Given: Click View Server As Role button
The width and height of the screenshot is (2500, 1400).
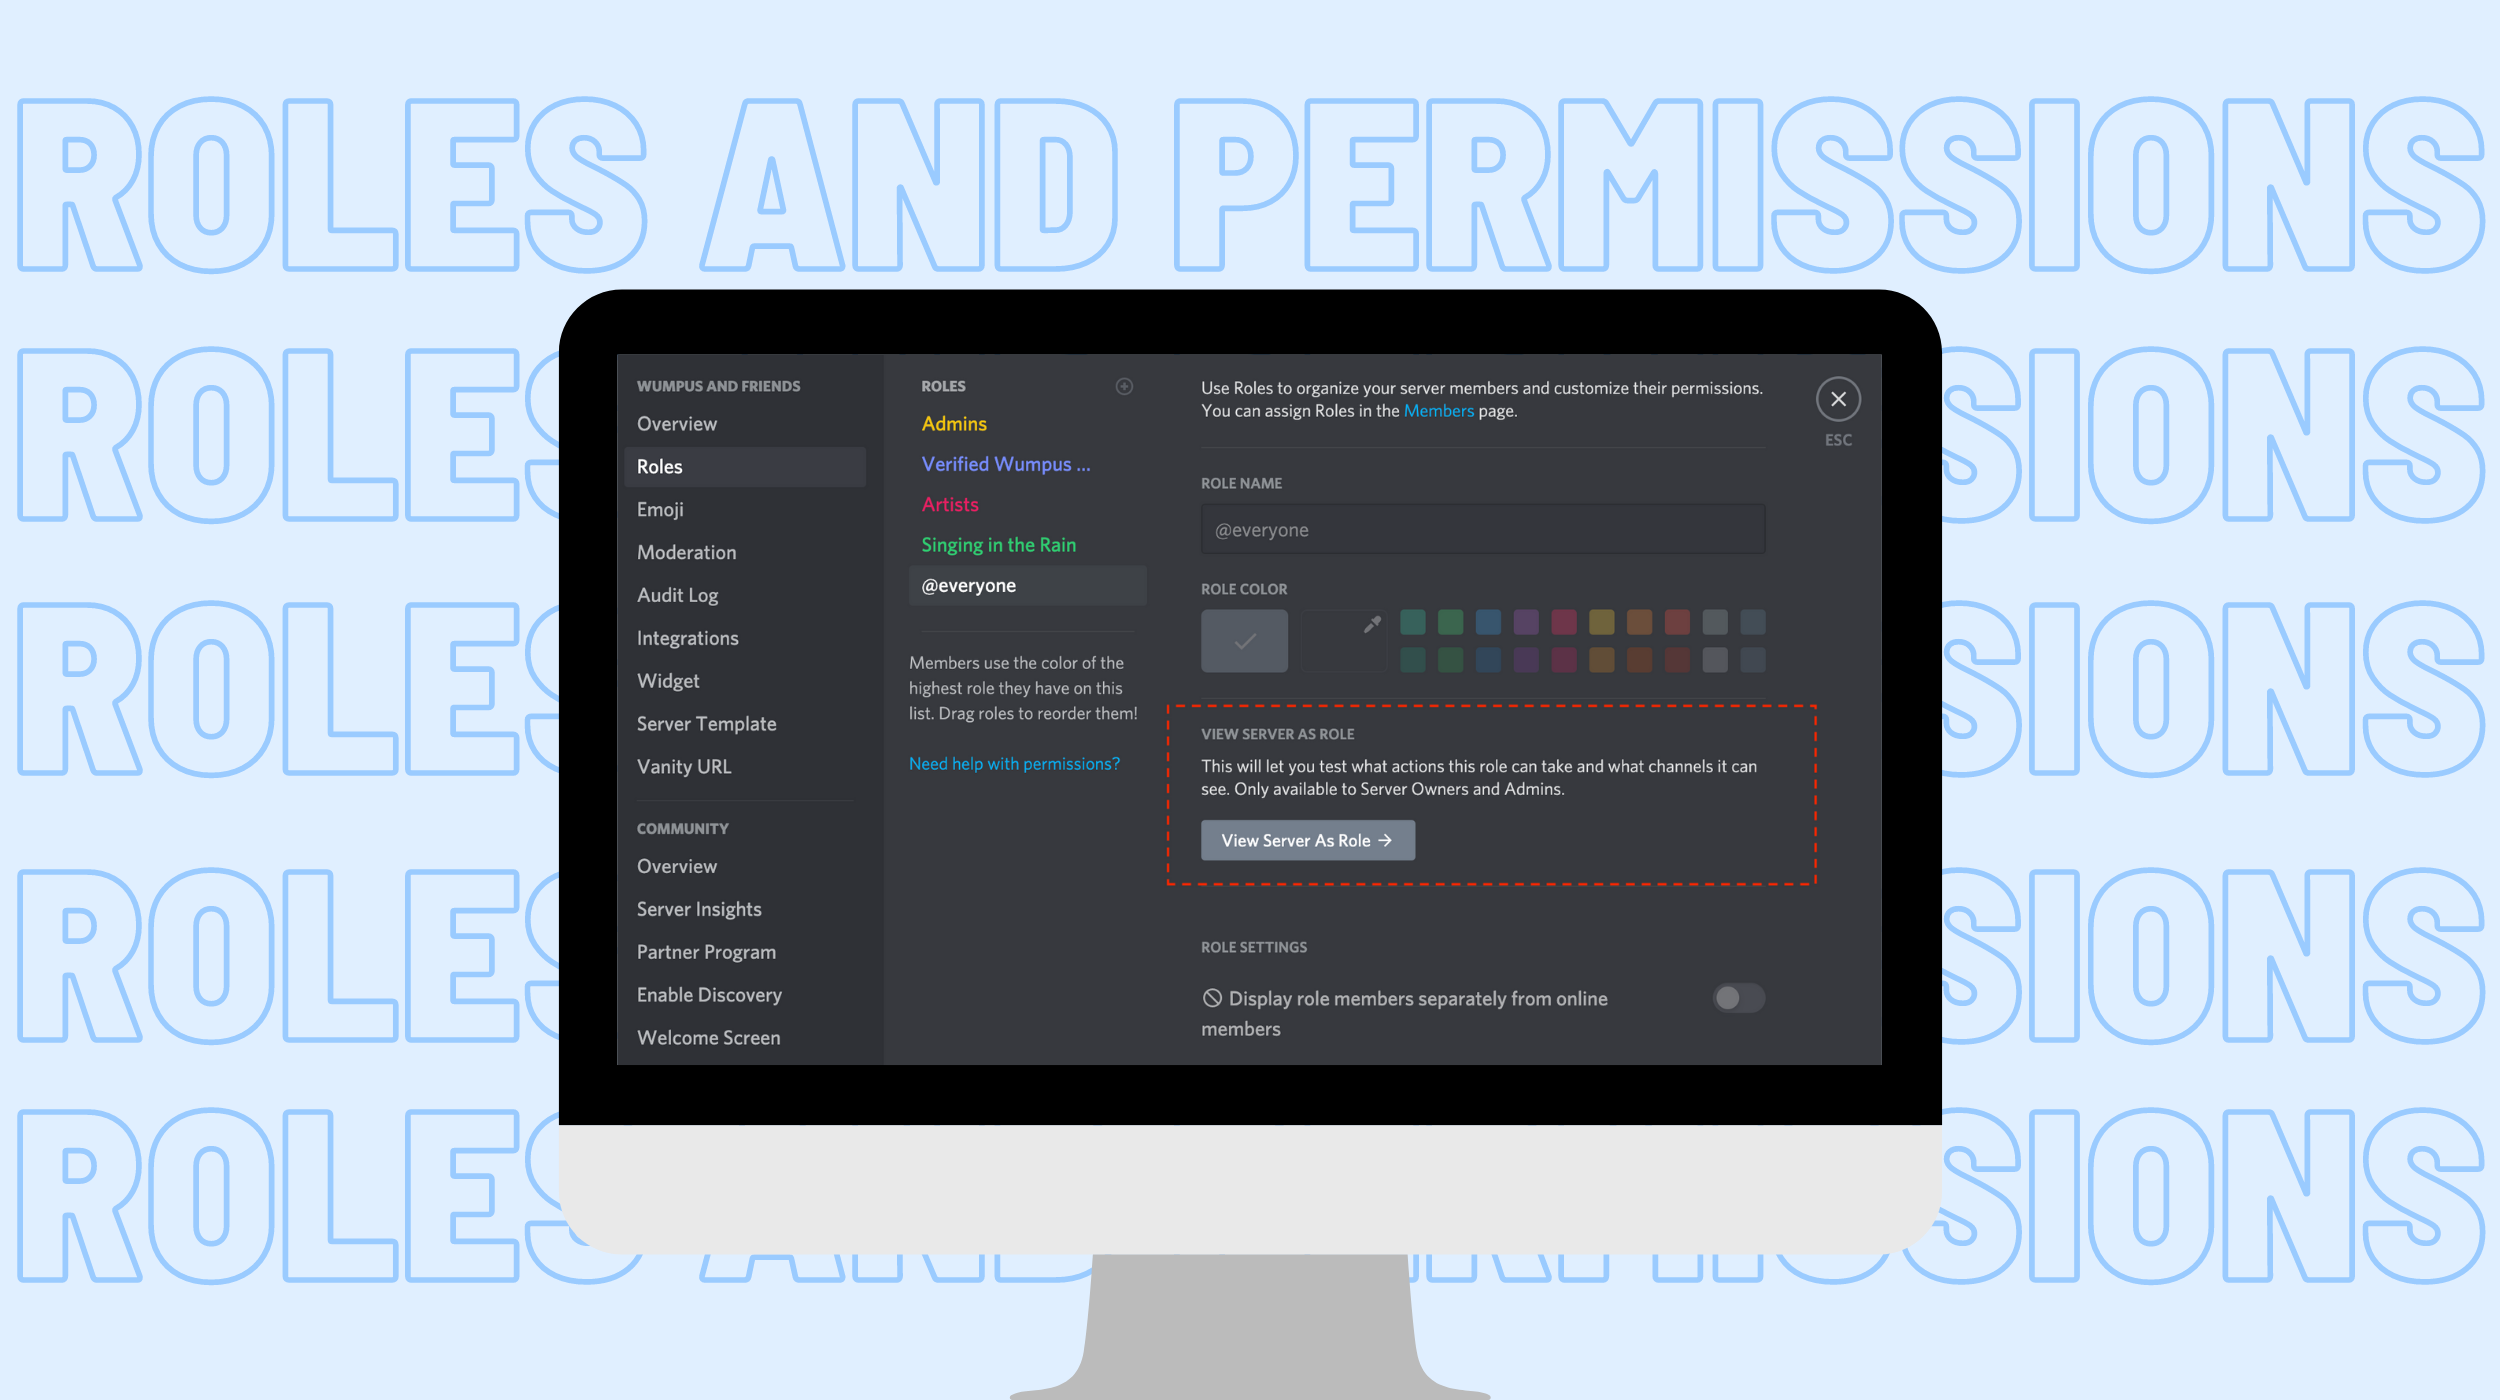Looking at the screenshot, I should pos(1307,840).
